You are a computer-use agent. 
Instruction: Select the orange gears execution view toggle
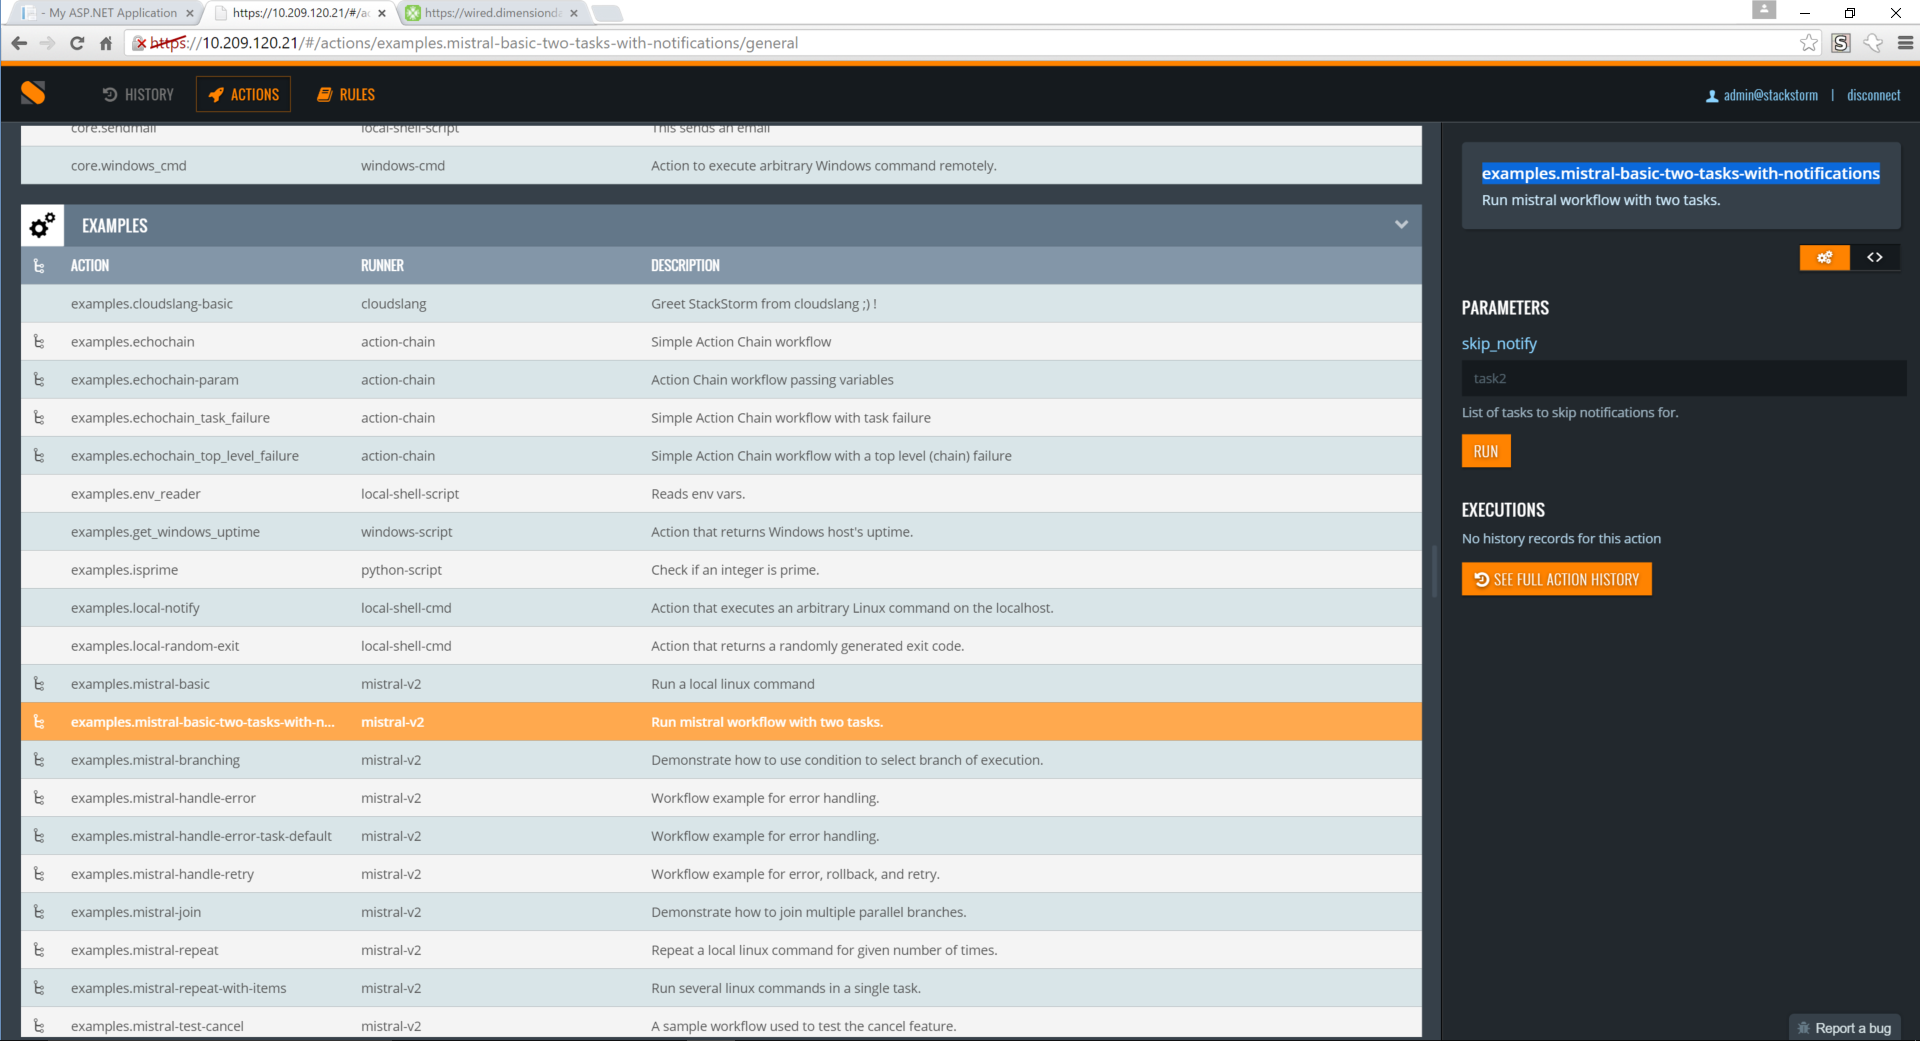(x=1824, y=257)
